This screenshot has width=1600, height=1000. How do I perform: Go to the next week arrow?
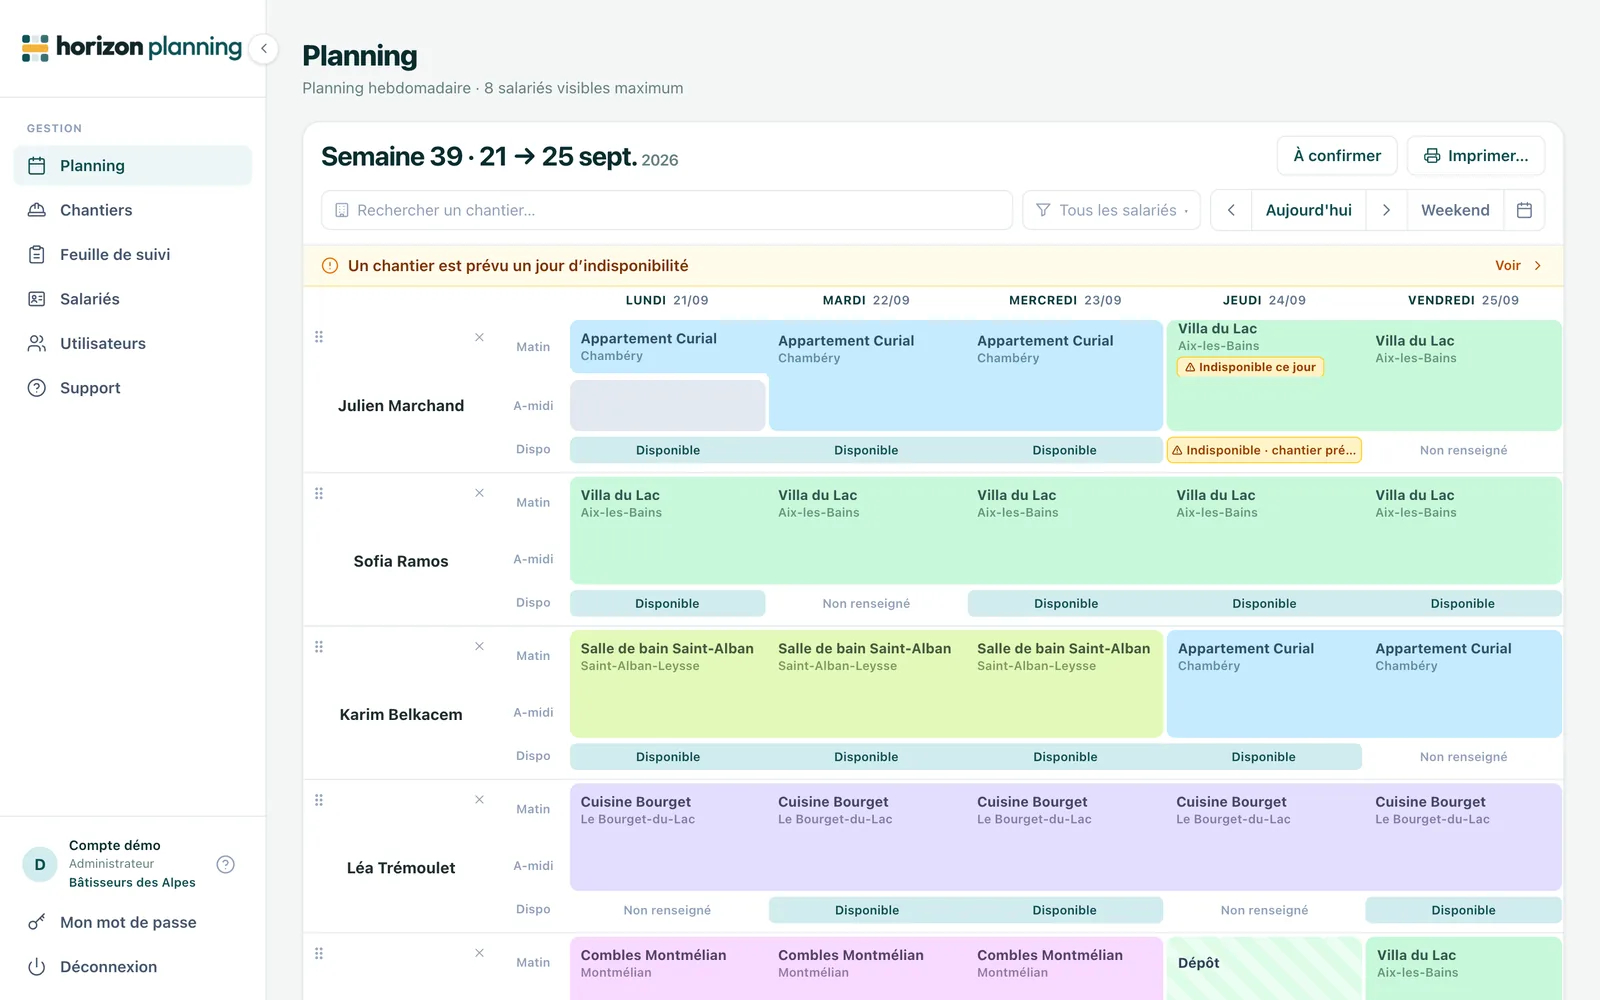(1386, 210)
